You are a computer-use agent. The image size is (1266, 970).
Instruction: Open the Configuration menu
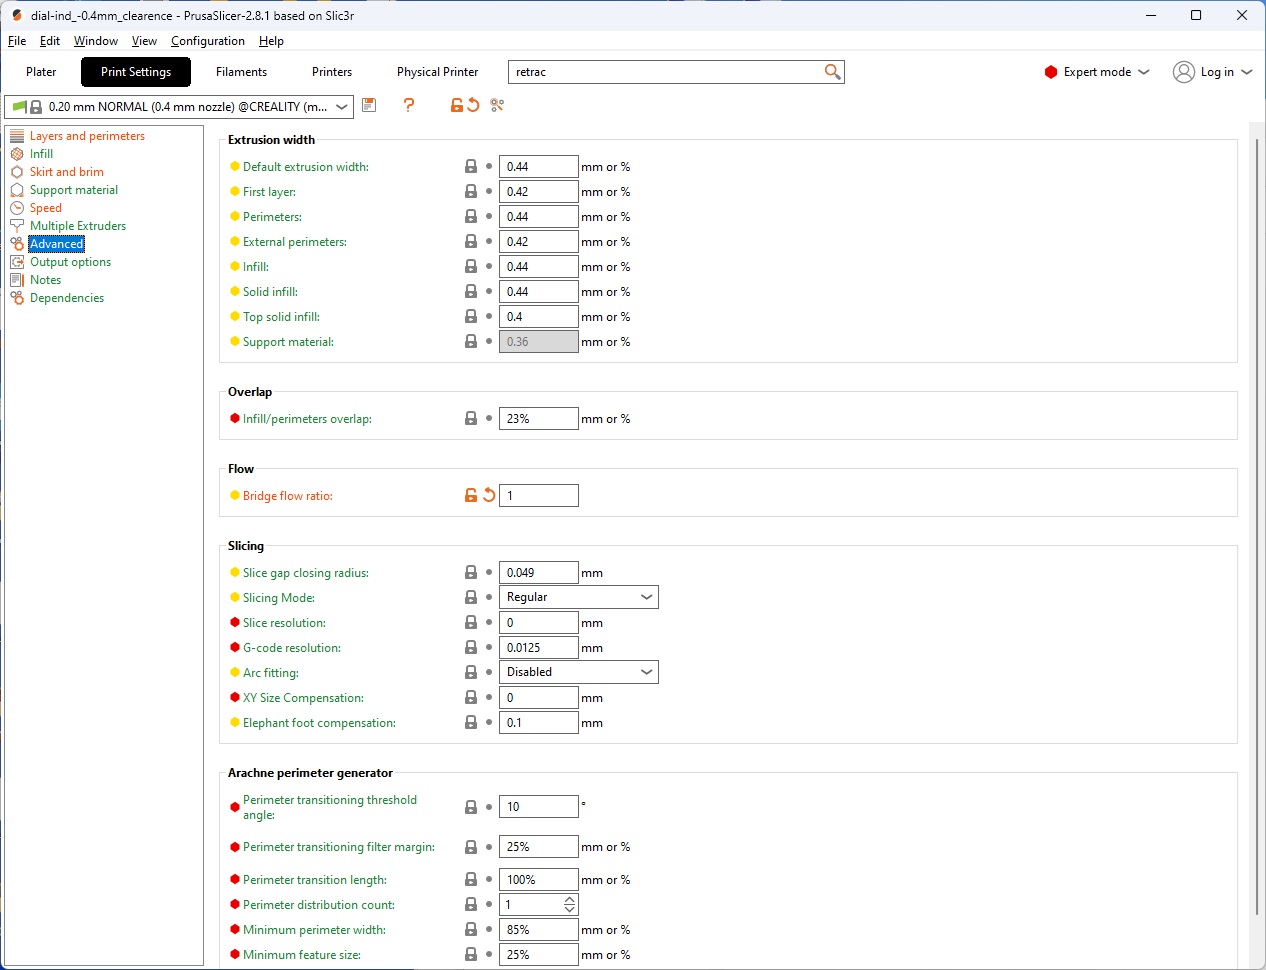(208, 41)
